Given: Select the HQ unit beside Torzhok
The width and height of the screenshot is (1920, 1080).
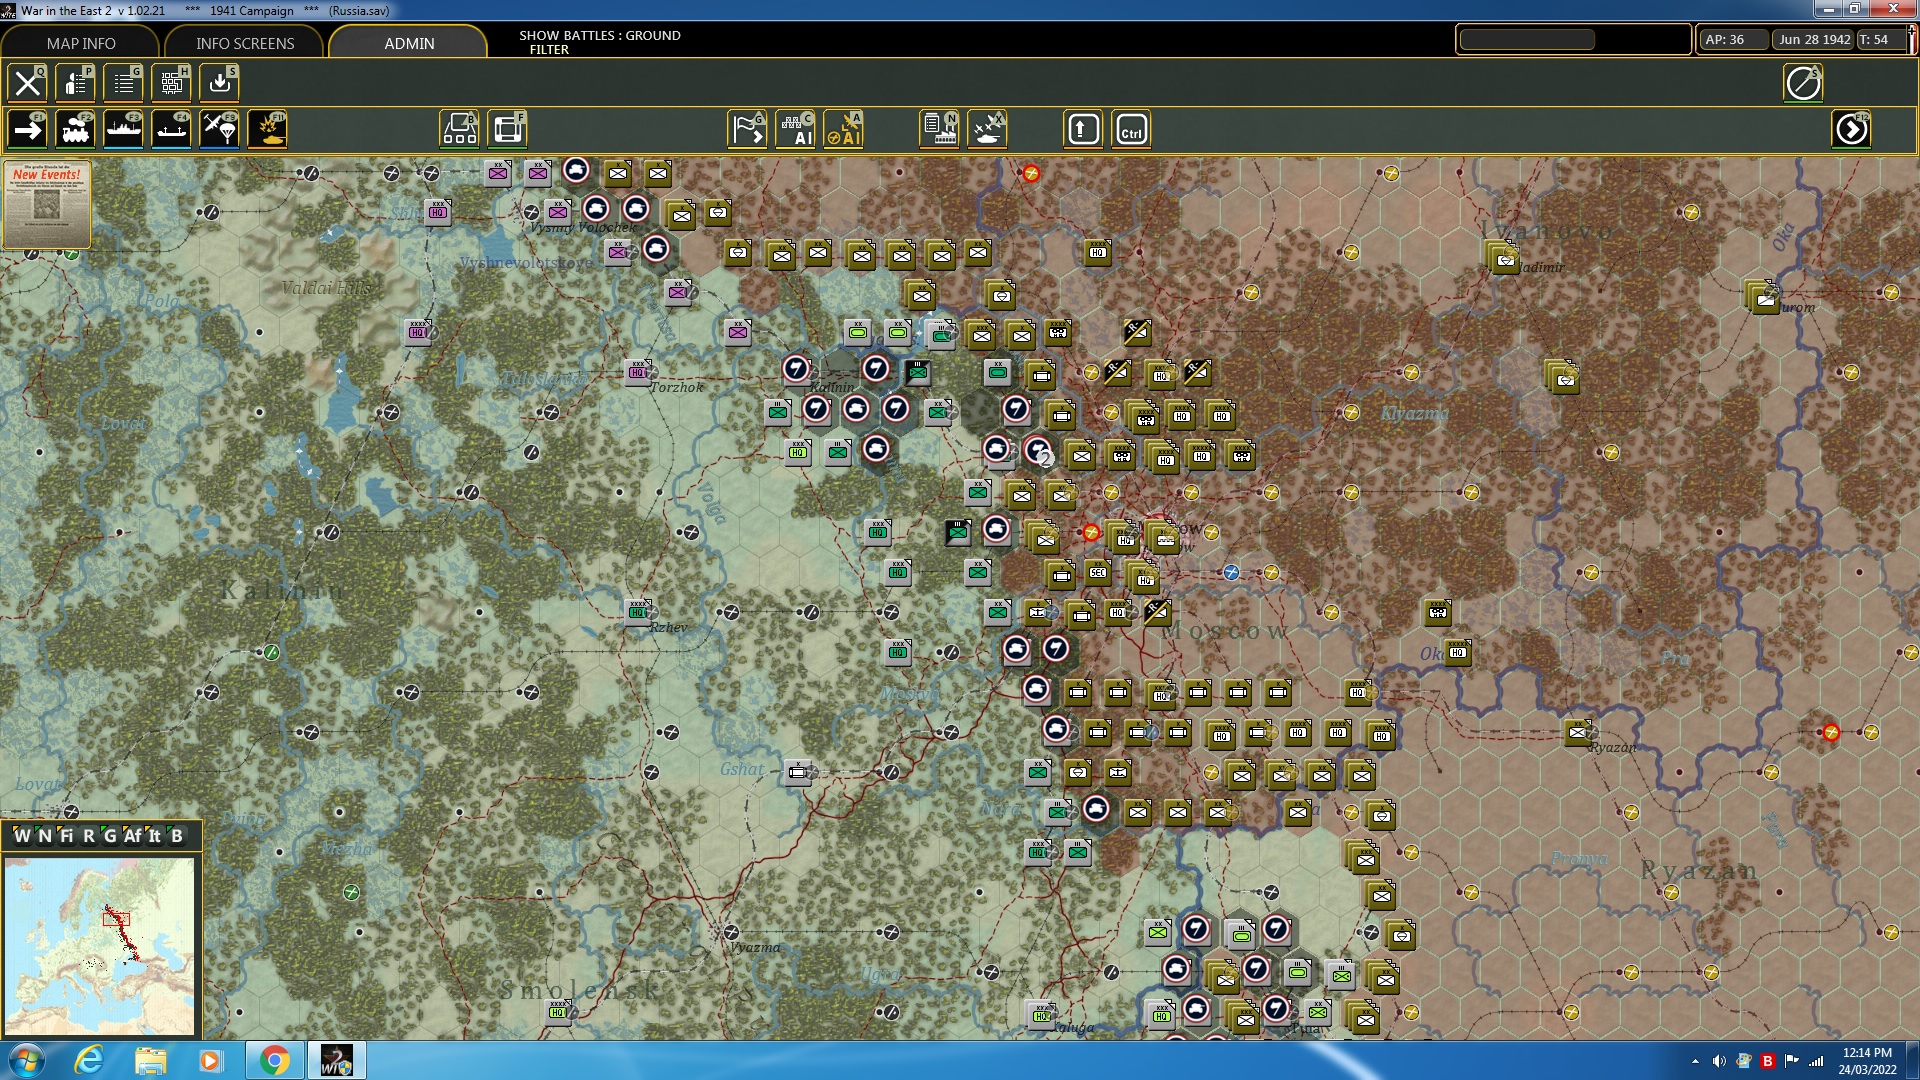Looking at the screenshot, I should pos(638,372).
